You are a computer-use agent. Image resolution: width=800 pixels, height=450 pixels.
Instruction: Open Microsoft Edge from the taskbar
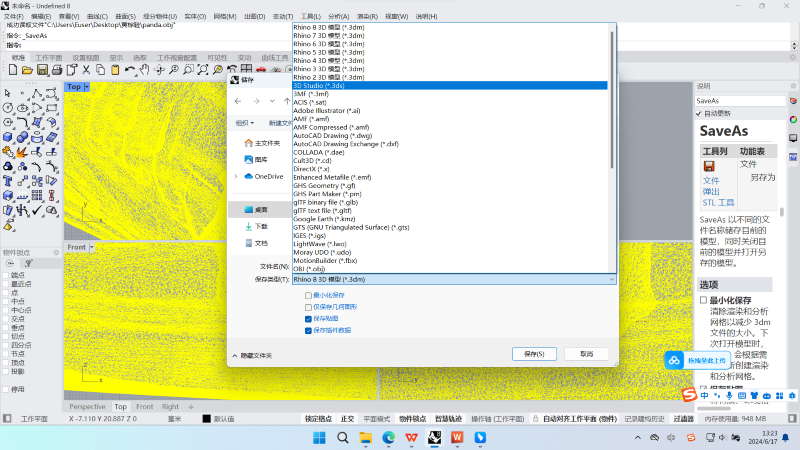click(x=389, y=438)
